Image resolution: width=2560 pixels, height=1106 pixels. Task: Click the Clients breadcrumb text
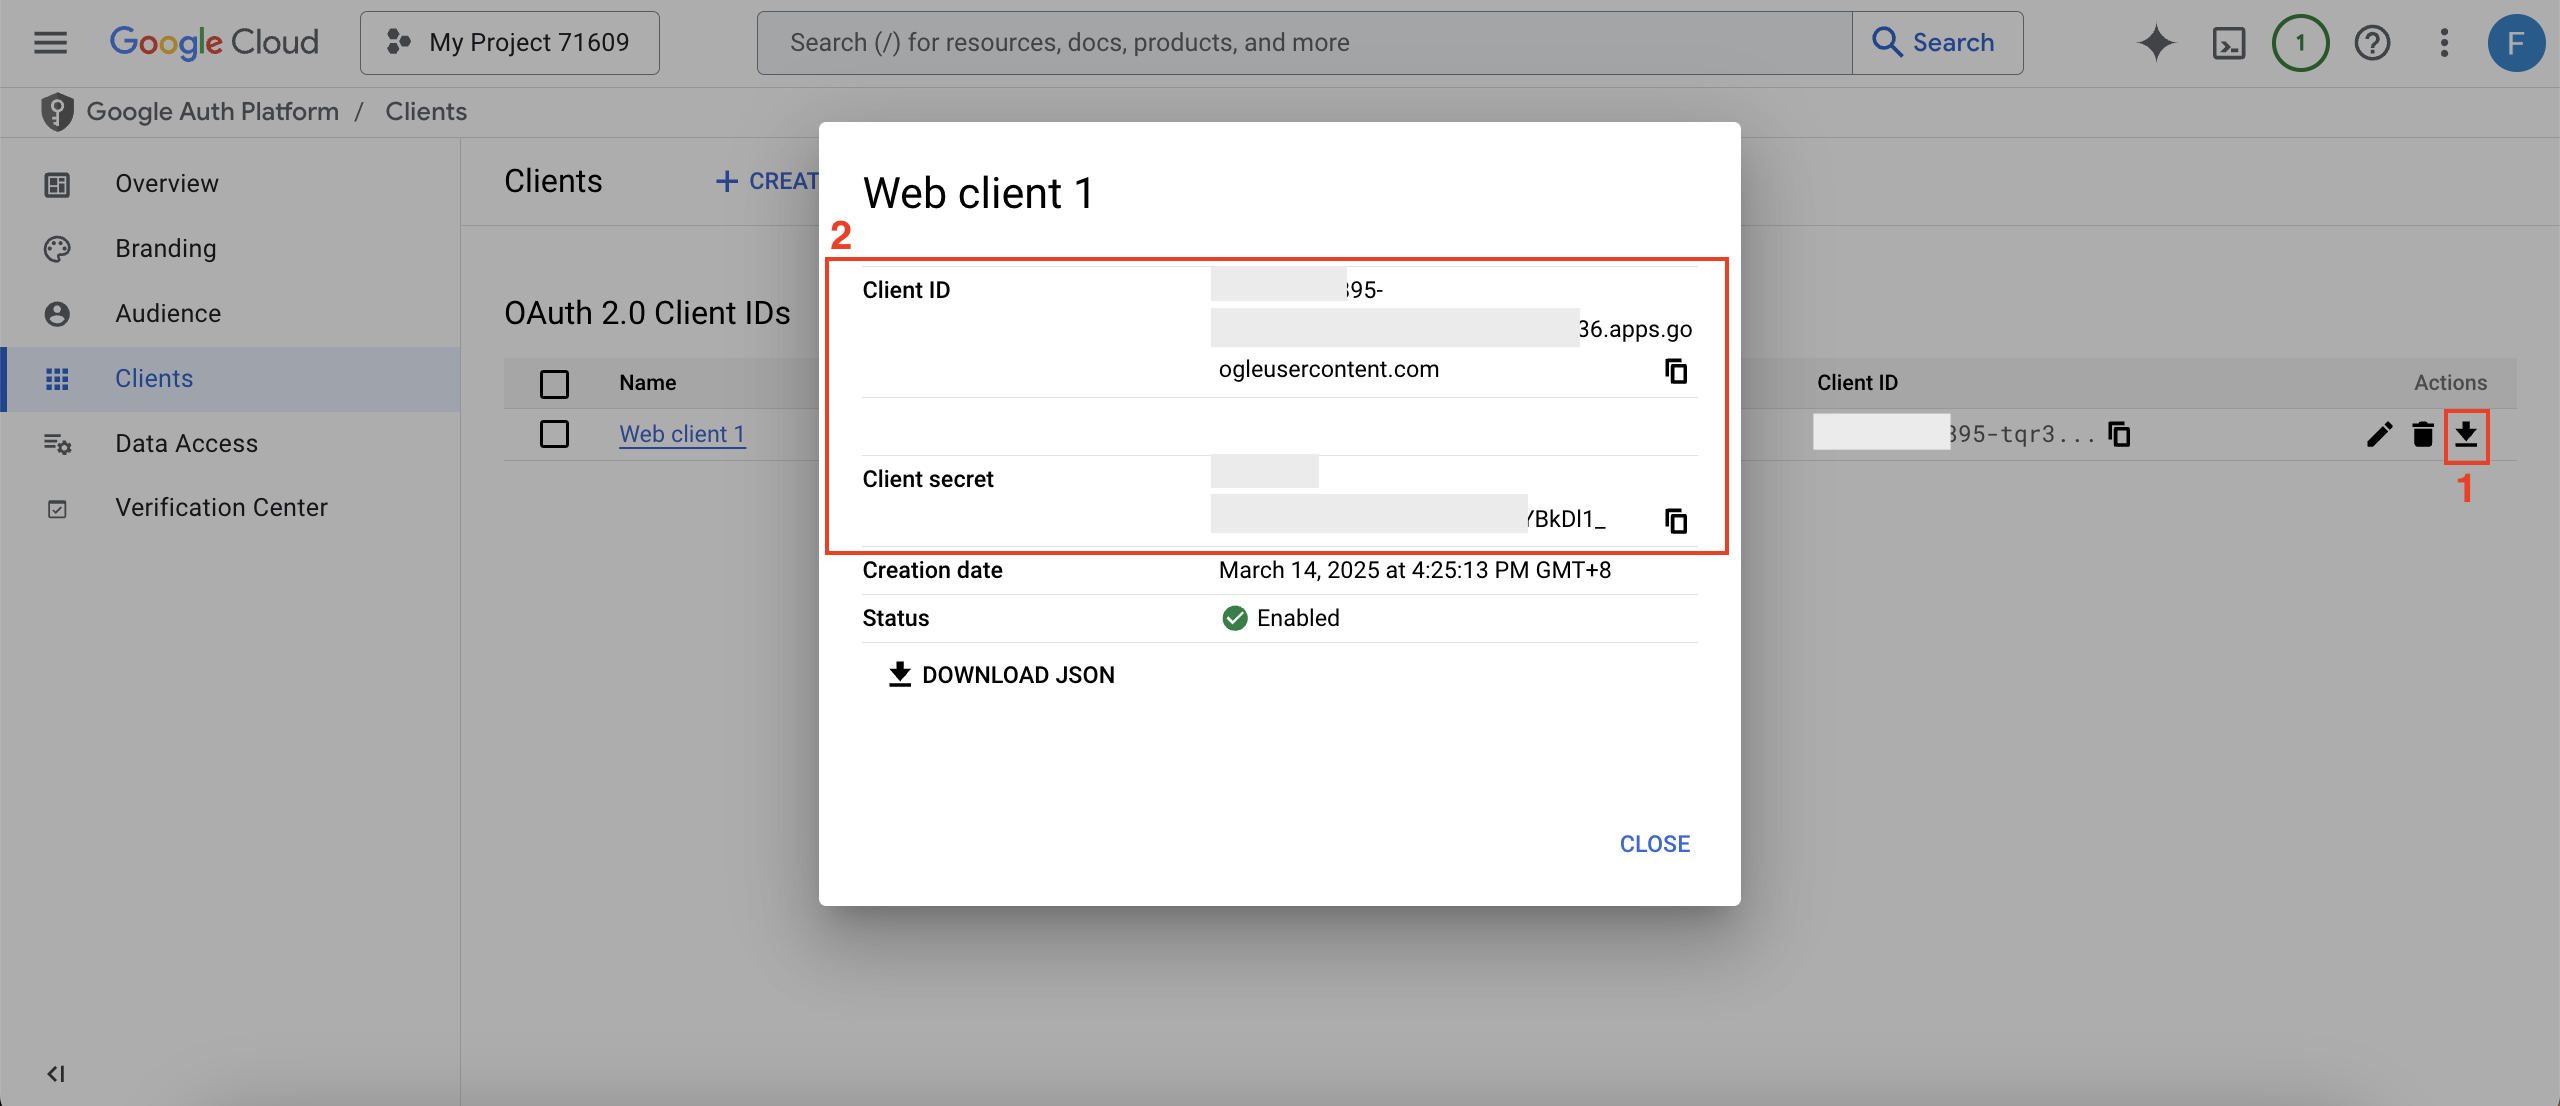[426, 111]
